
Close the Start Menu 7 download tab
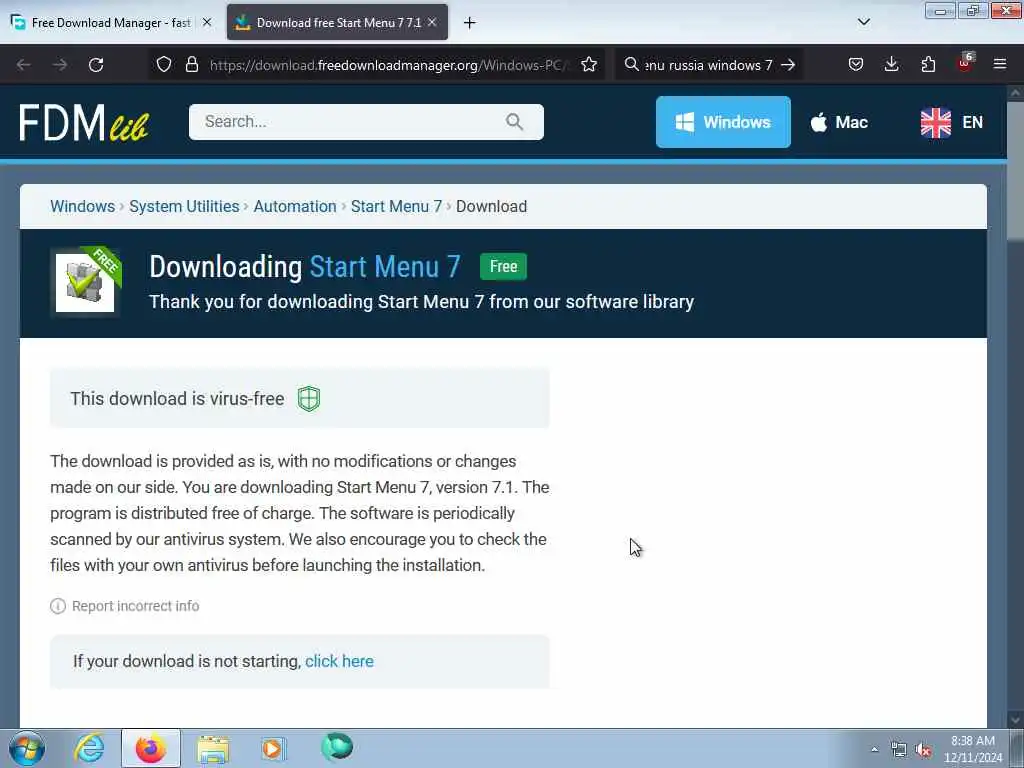pyautogui.click(x=432, y=22)
